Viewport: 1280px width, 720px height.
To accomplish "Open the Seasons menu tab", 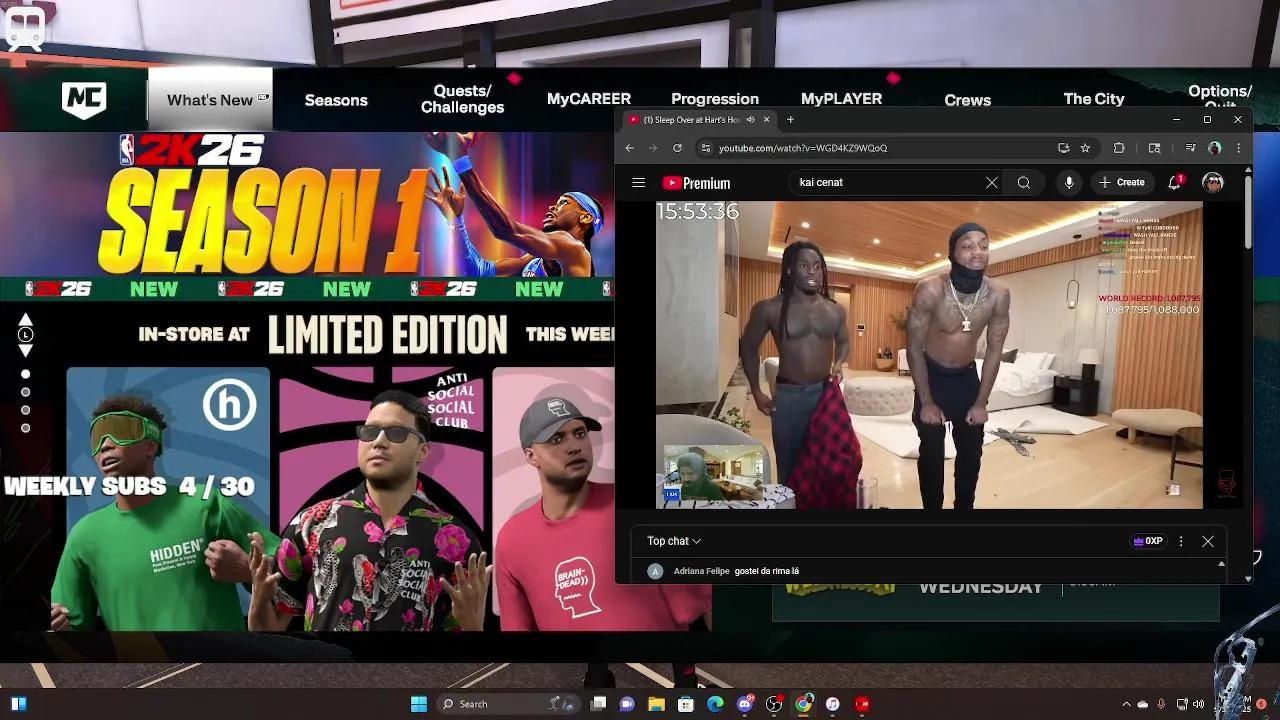I will click(336, 100).
